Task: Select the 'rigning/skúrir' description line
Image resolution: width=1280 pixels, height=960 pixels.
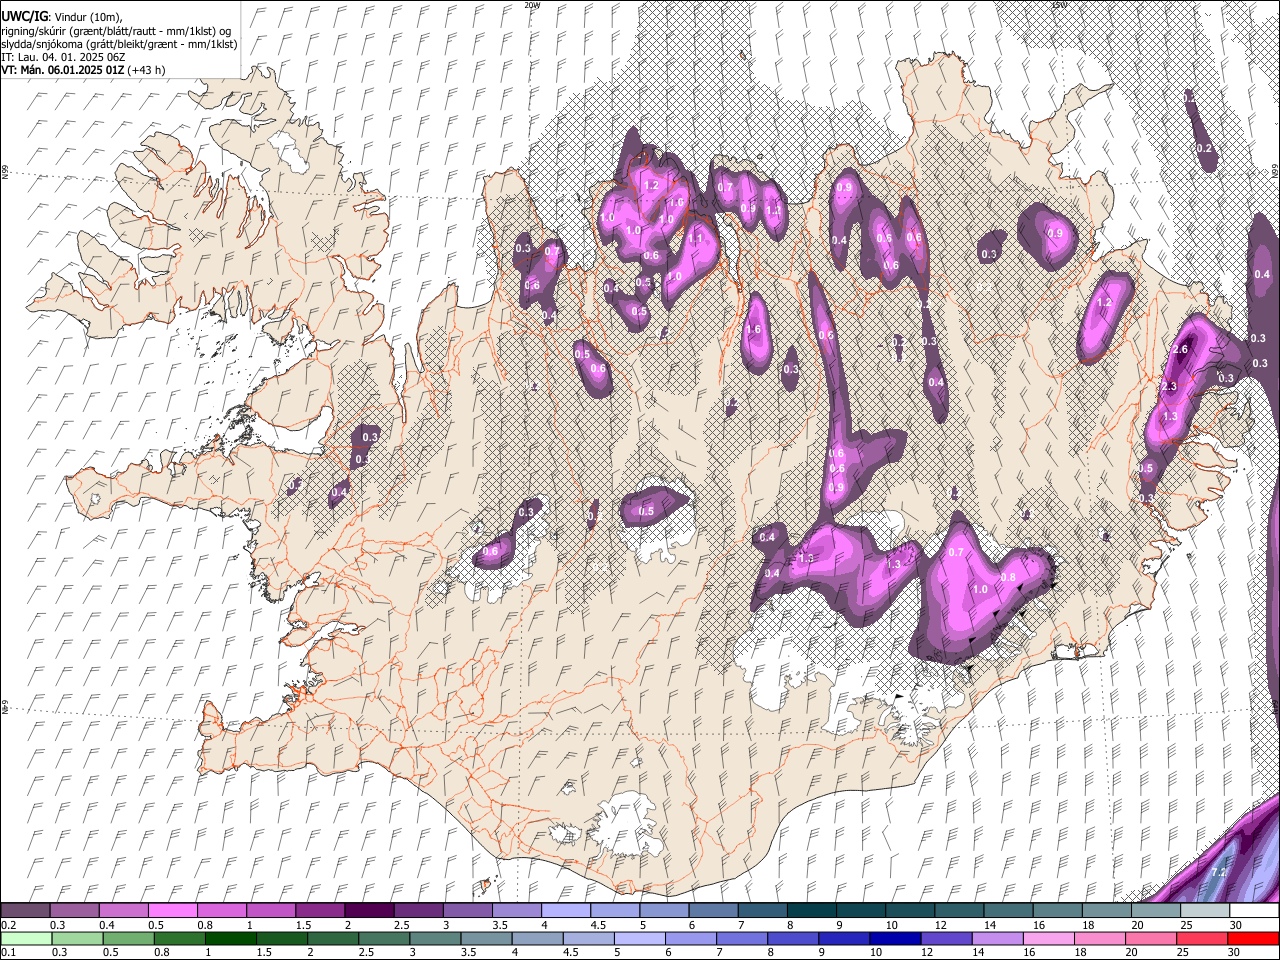Action: click(x=117, y=30)
